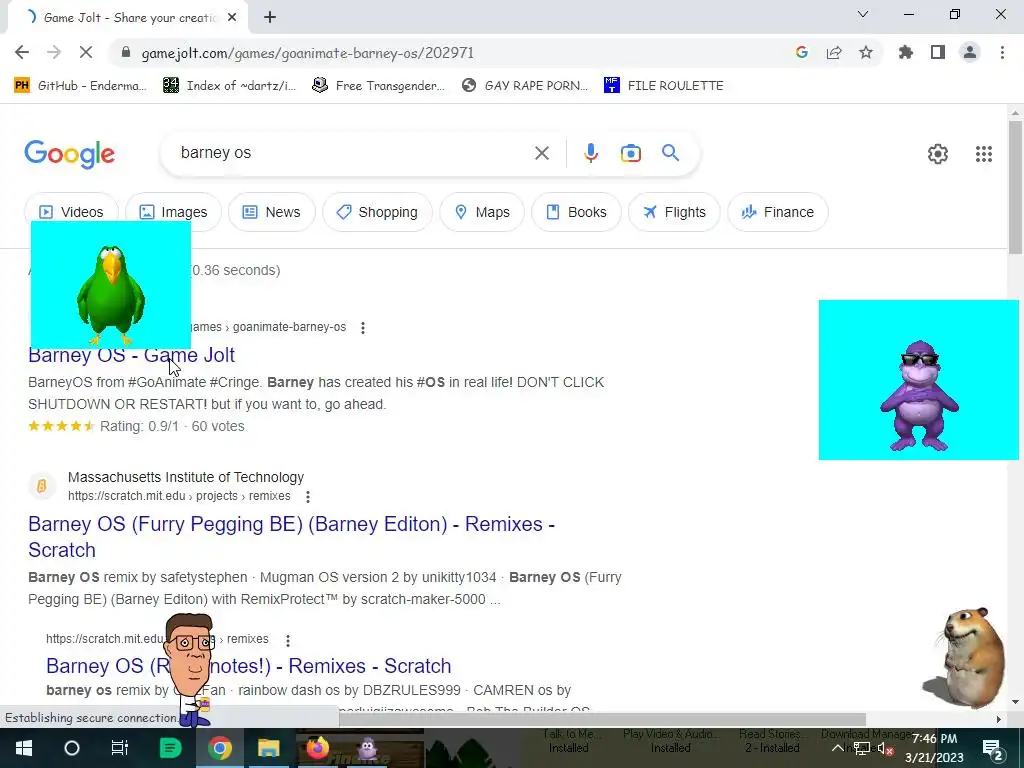Open Cortana search circle on taskbar
The image size is (1024, 768).
click(72, 748)
